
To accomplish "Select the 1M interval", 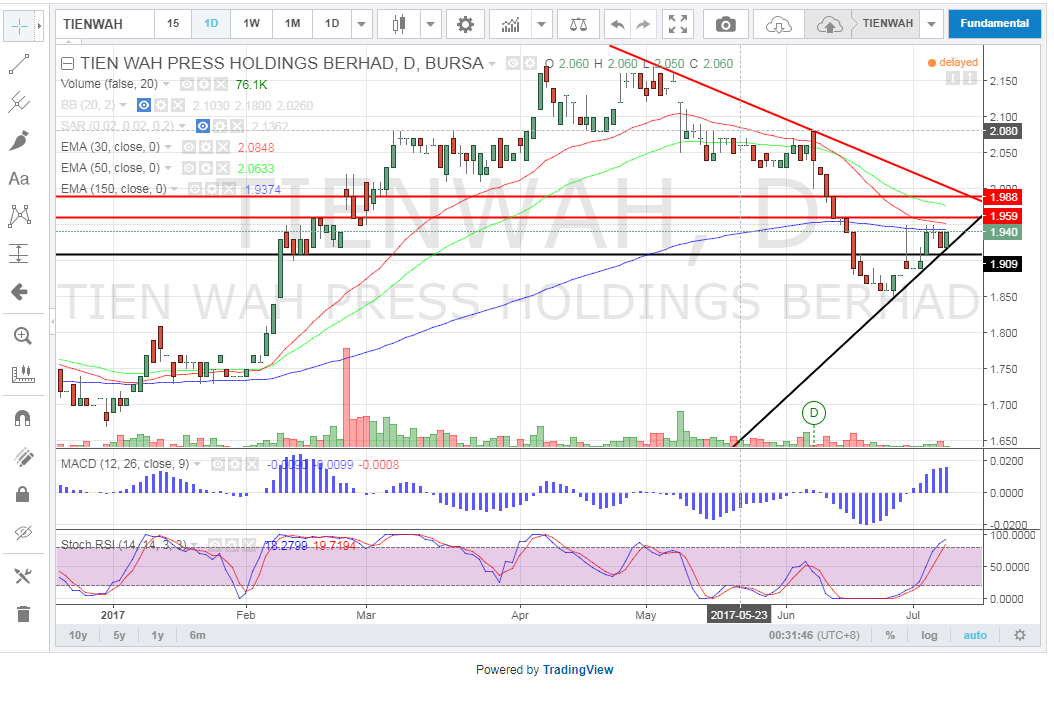I will pyautogui.click(x=292, y=24).
